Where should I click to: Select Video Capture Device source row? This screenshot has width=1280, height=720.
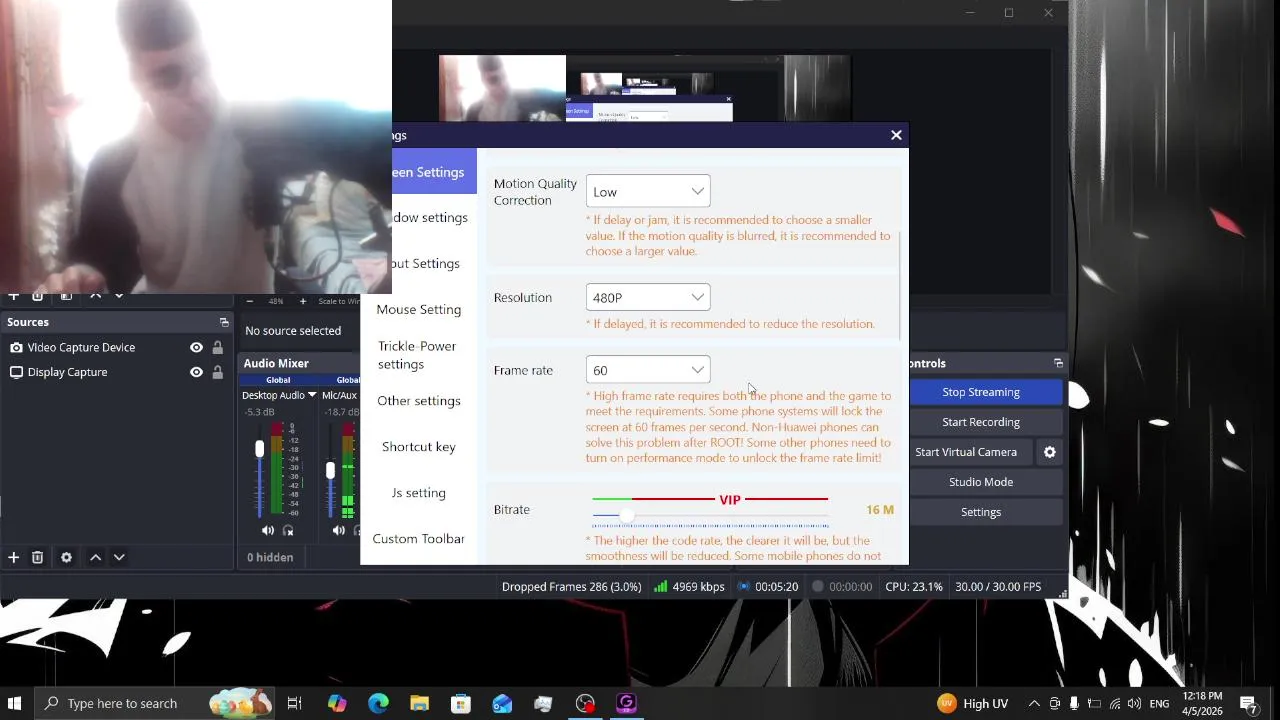pyautogui.click(x=117, y=347)
